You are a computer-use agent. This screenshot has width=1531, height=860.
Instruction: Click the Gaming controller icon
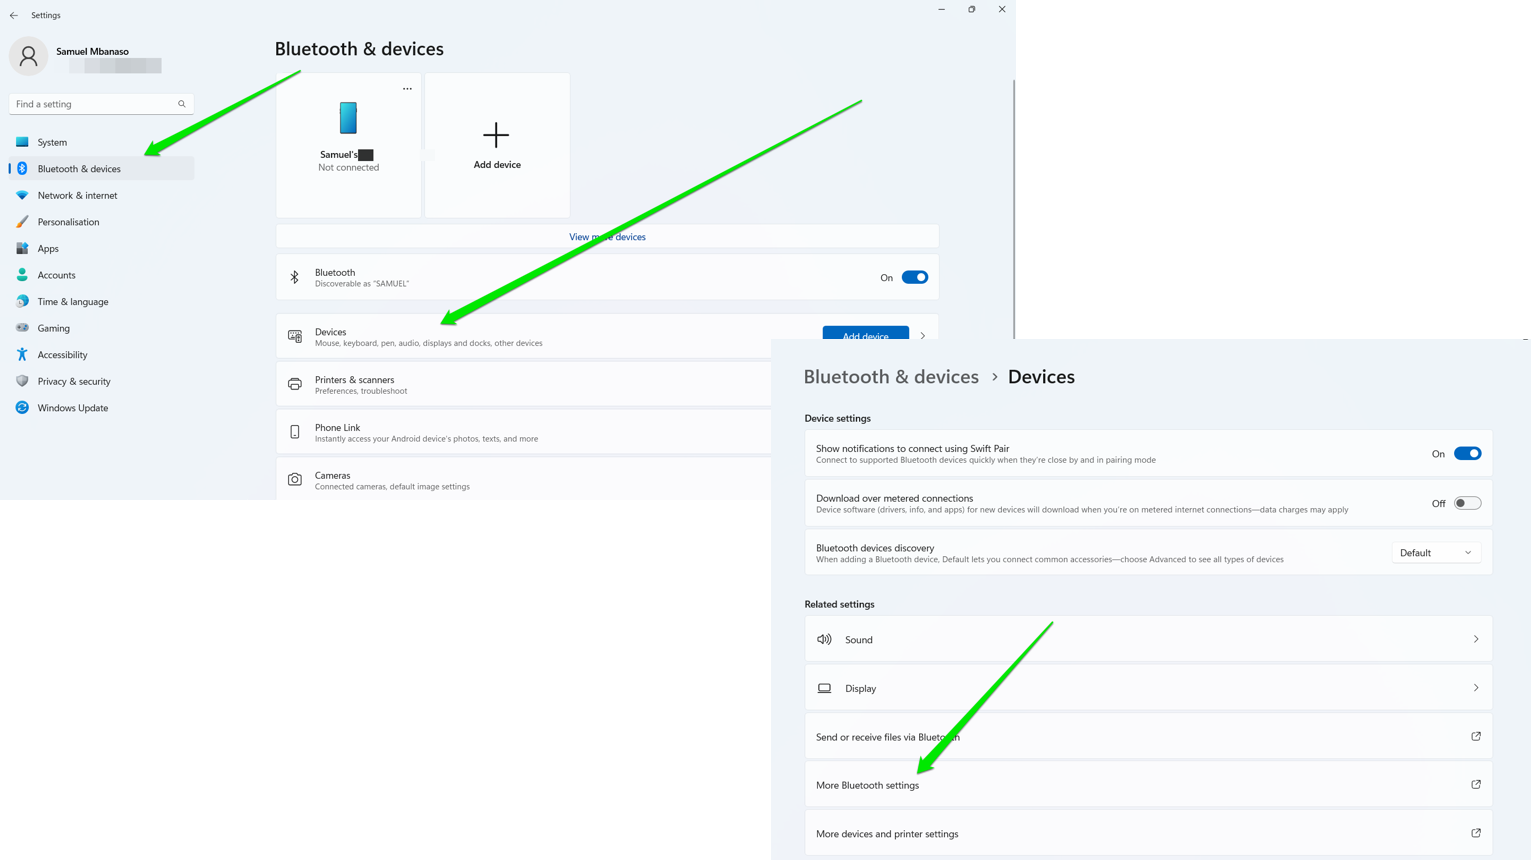(x=22, y=328)
